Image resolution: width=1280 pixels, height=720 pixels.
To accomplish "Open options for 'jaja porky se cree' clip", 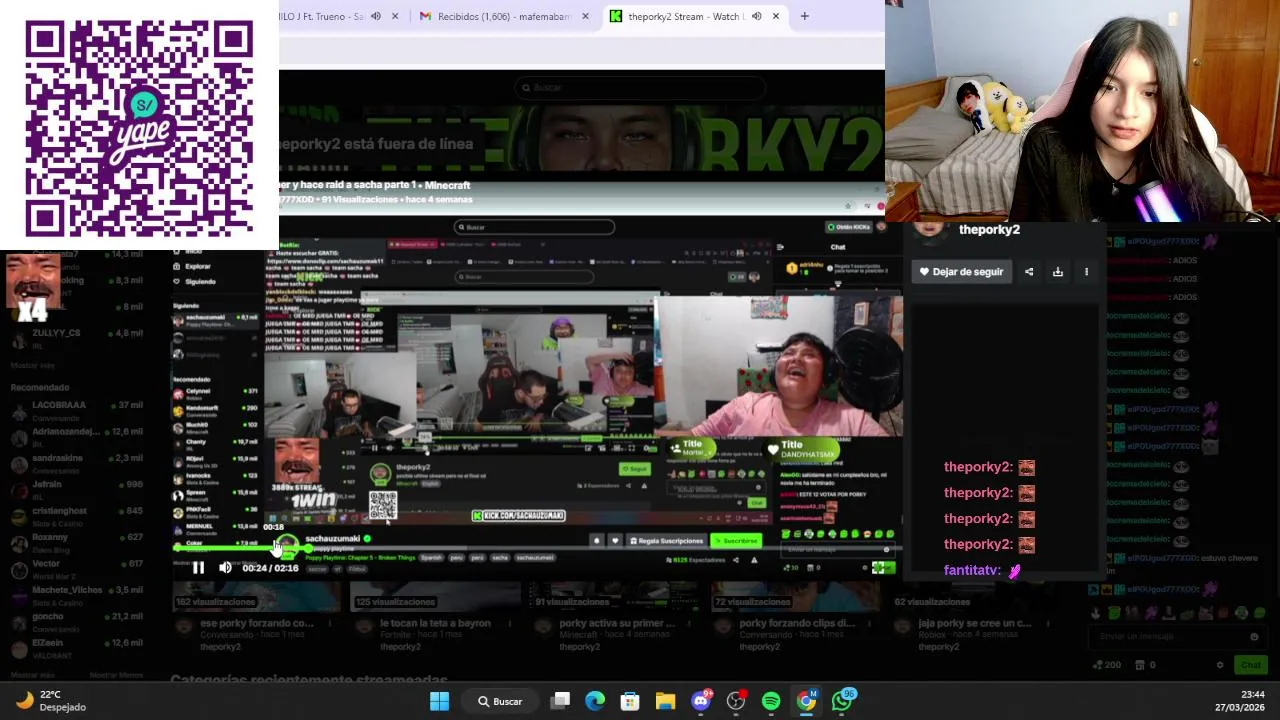I will 1047,624.
